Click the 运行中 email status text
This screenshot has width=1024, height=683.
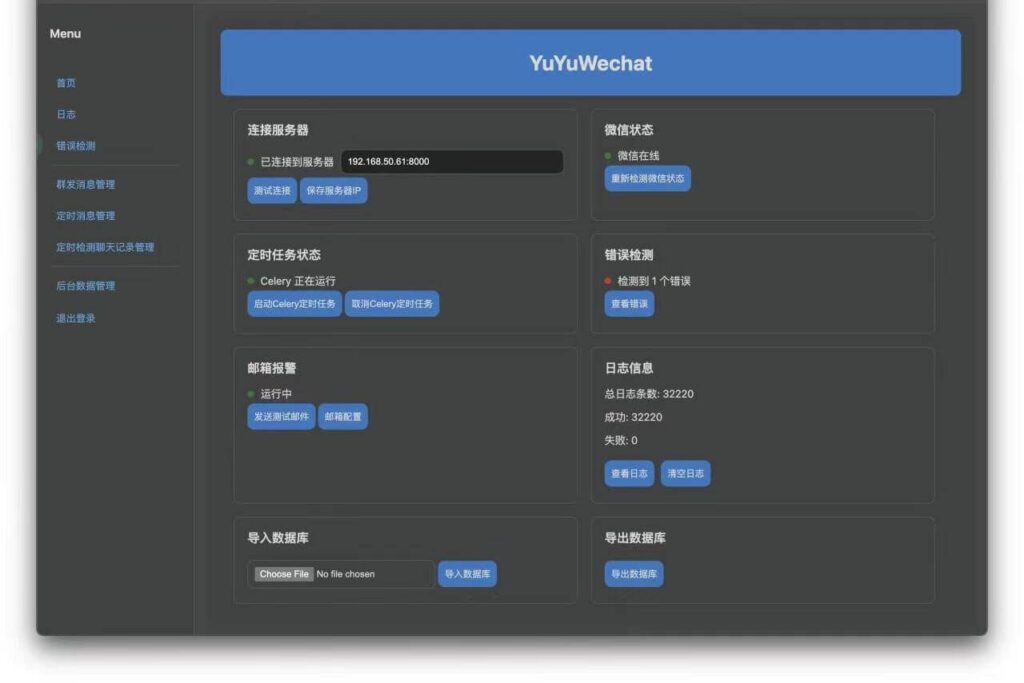pos(276,394)
